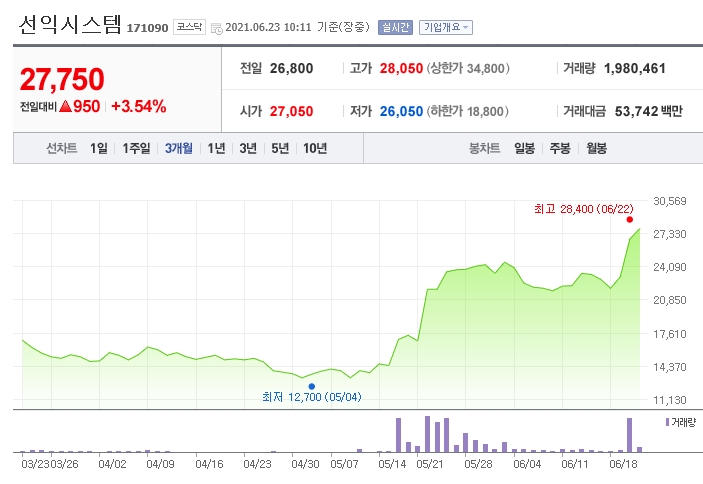Click the lower limit price 18,800
The width and height of the screenshot is (703, 484).
coord(486,111)
